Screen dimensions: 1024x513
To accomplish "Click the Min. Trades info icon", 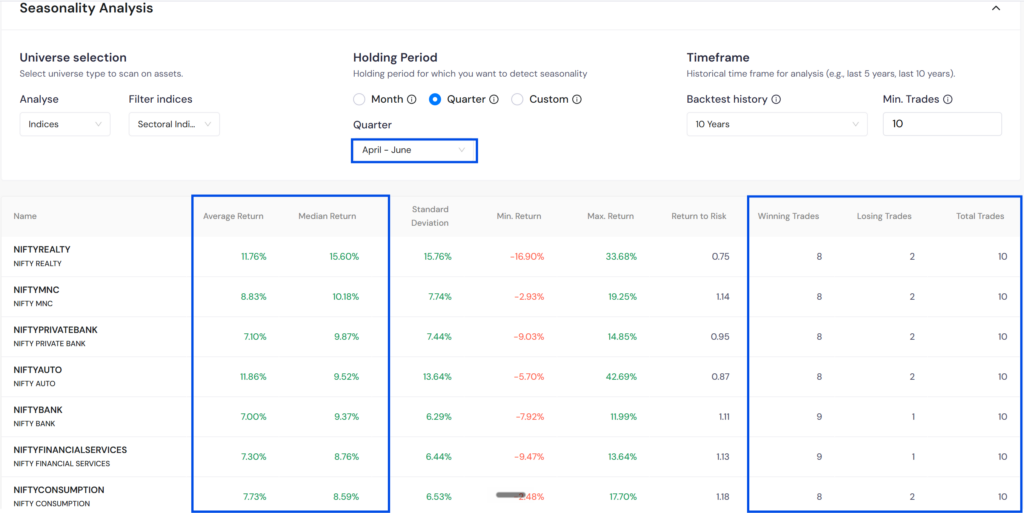I will [x=948, y=100].
